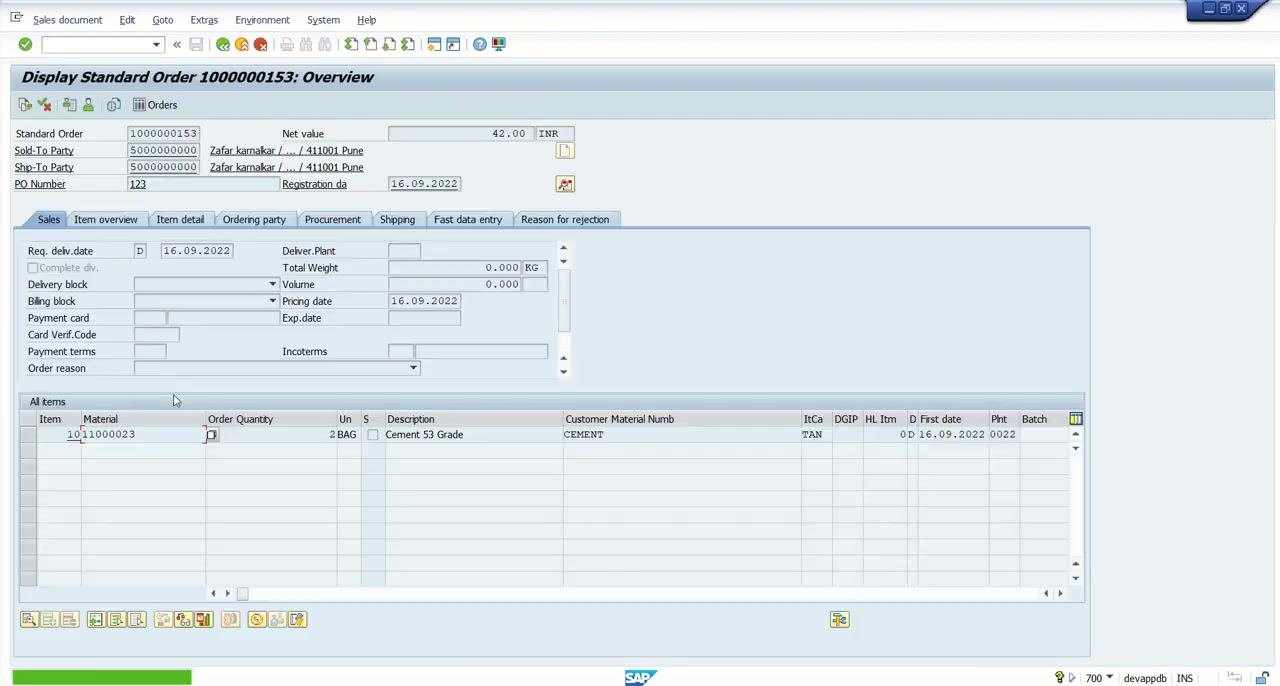Click the Find Next binoculars icon
This screenshot has width=1280, height=686.
point(325,44)
